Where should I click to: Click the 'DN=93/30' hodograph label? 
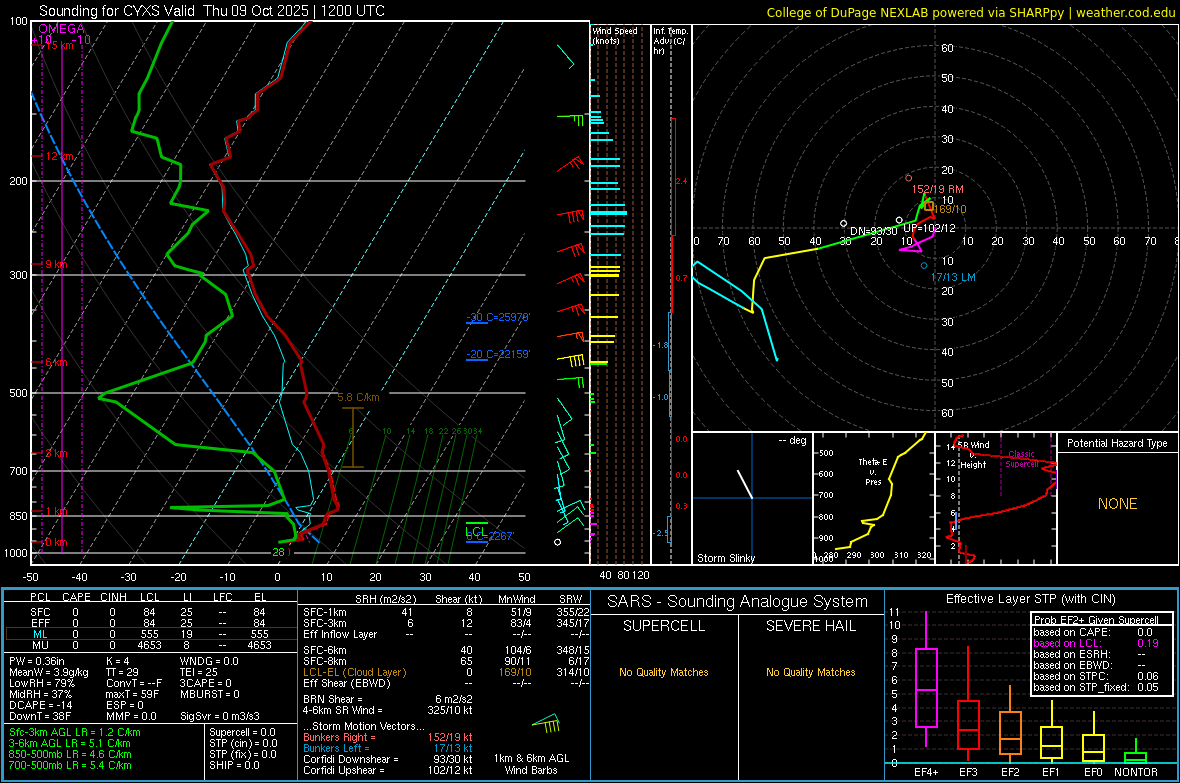[x=873, y=231]
